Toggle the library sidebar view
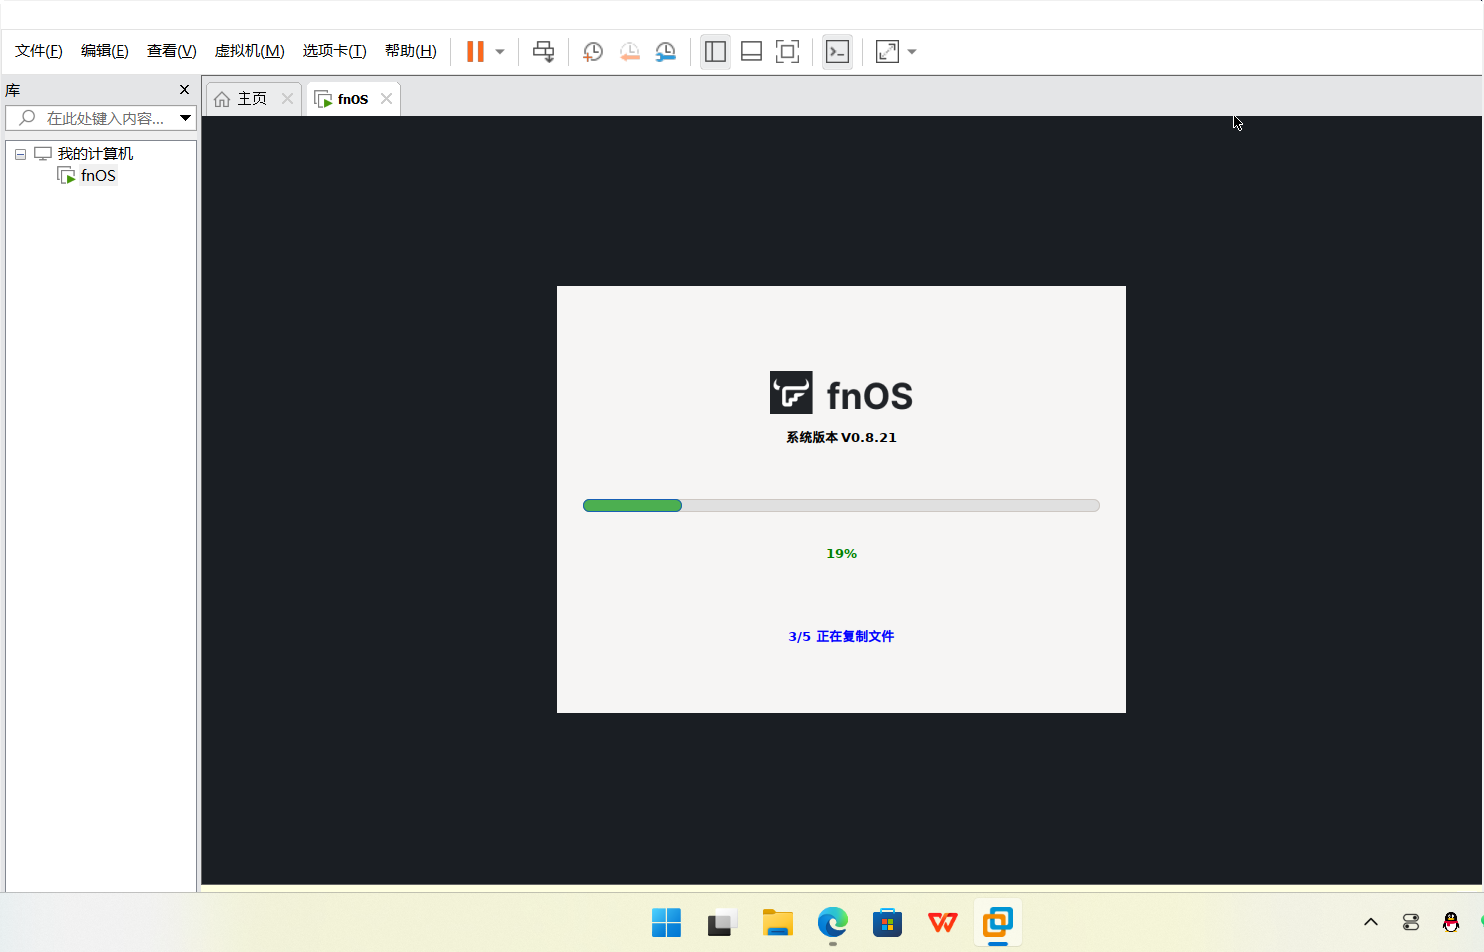1484x952 pixels. (715, 52)
